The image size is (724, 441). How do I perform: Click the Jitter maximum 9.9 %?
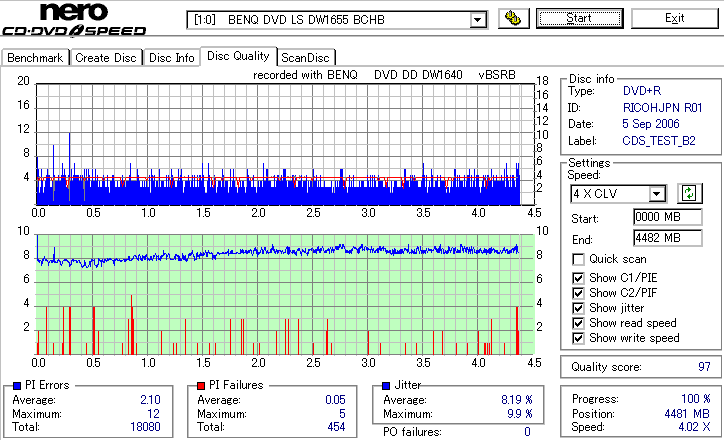(520, 414)
